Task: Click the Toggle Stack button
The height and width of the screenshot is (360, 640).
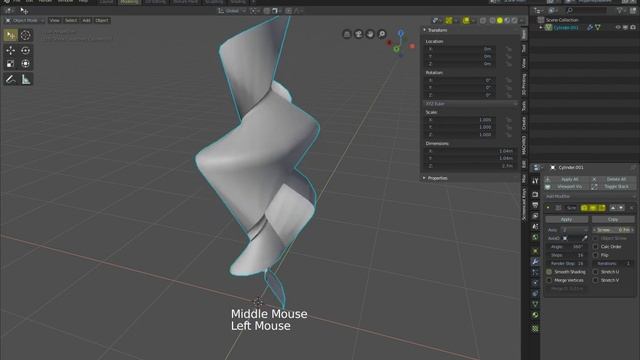Action: coord(613,187)
